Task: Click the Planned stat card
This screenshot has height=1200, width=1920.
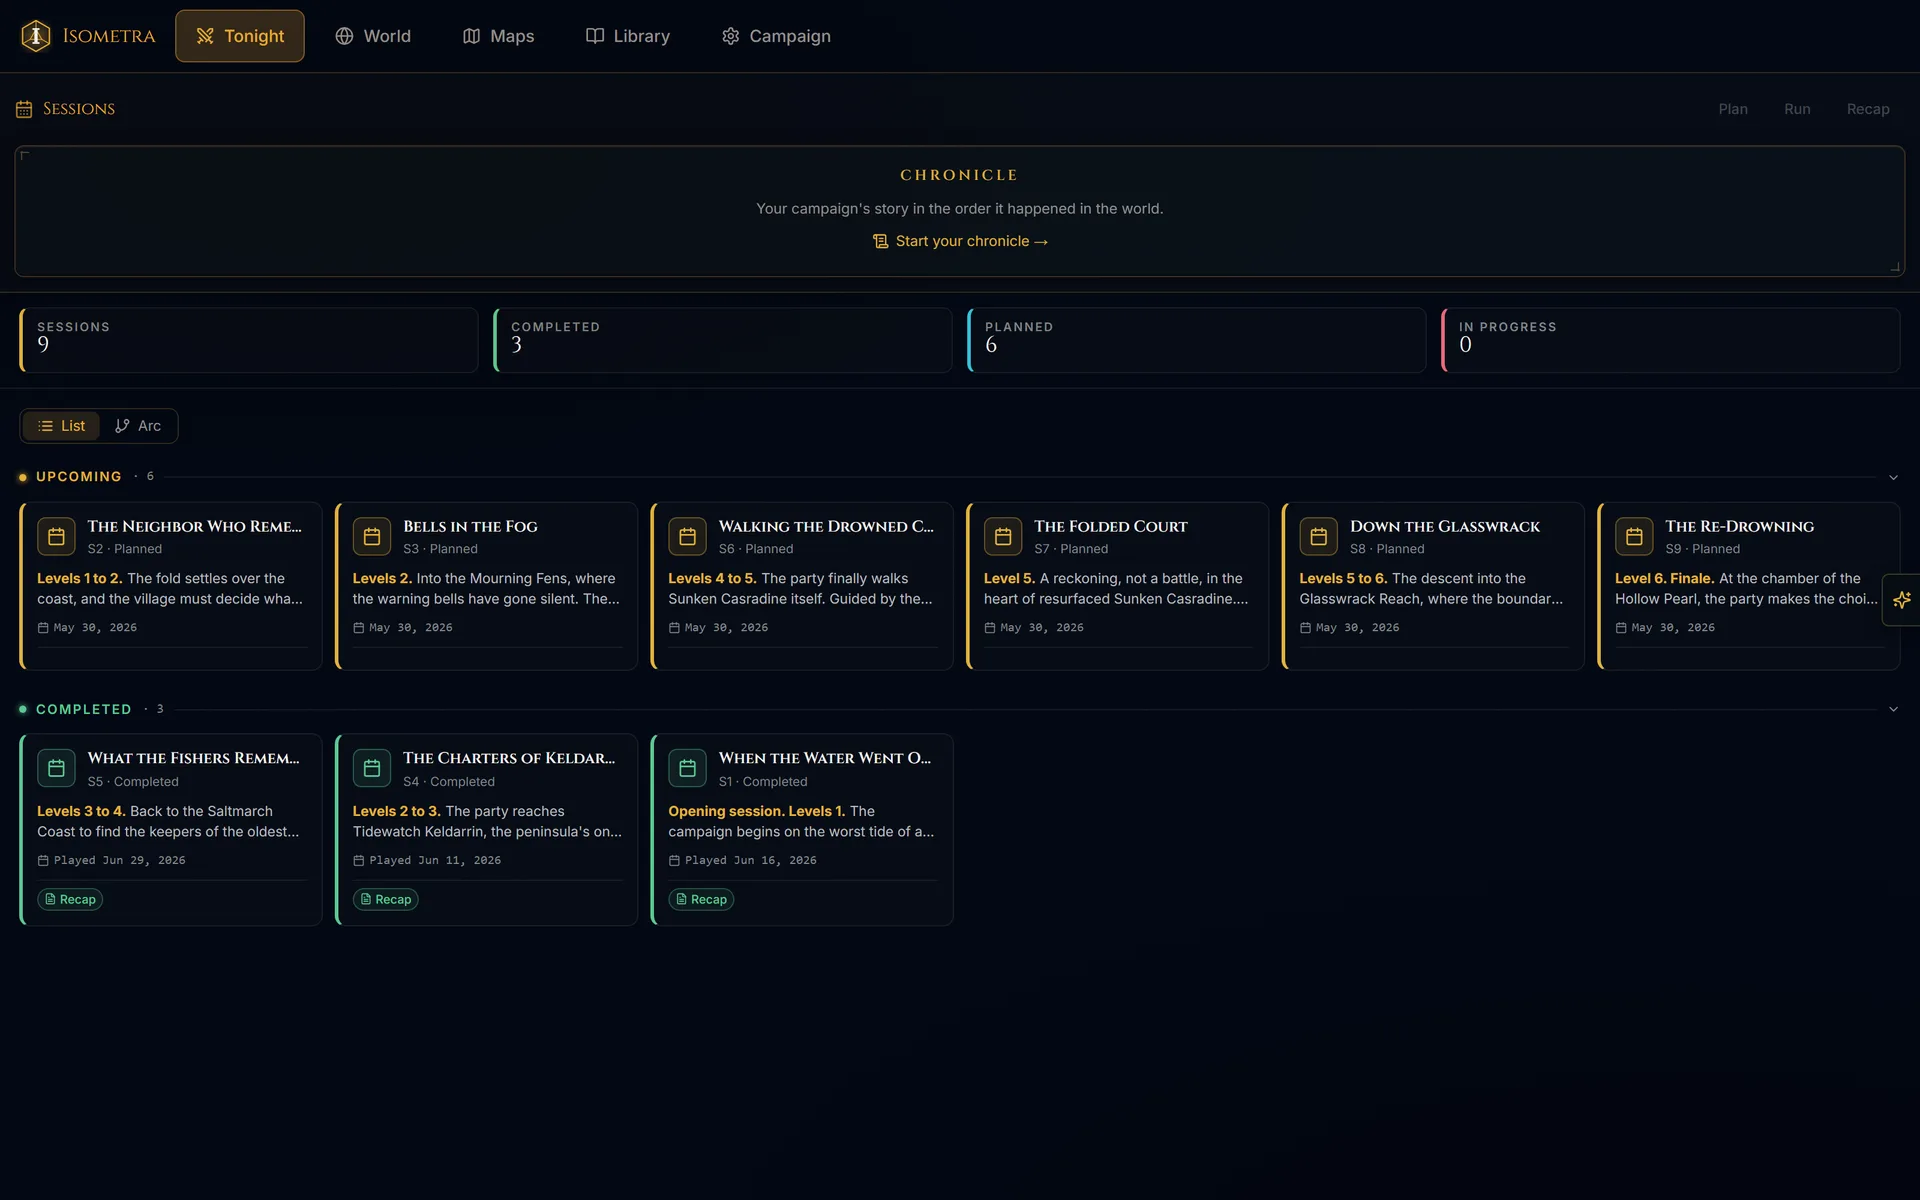Action: pos(1196,340)
